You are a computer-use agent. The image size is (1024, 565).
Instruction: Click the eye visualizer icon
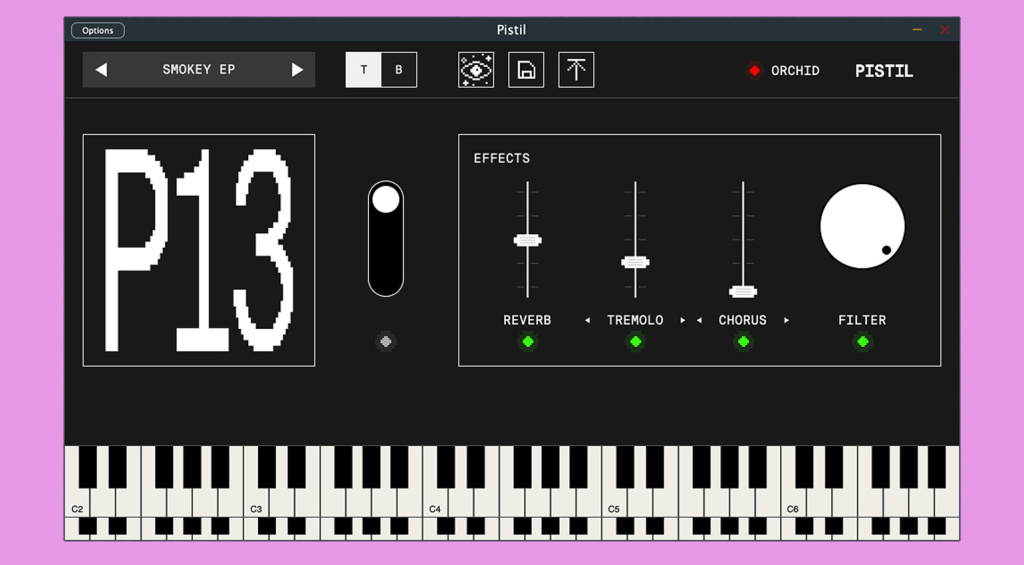click(476, 70)
